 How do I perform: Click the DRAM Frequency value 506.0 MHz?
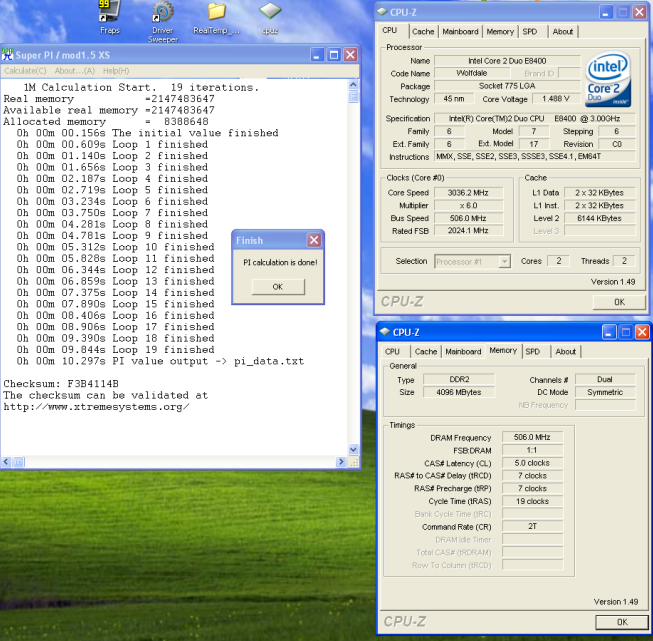point(532,437)
